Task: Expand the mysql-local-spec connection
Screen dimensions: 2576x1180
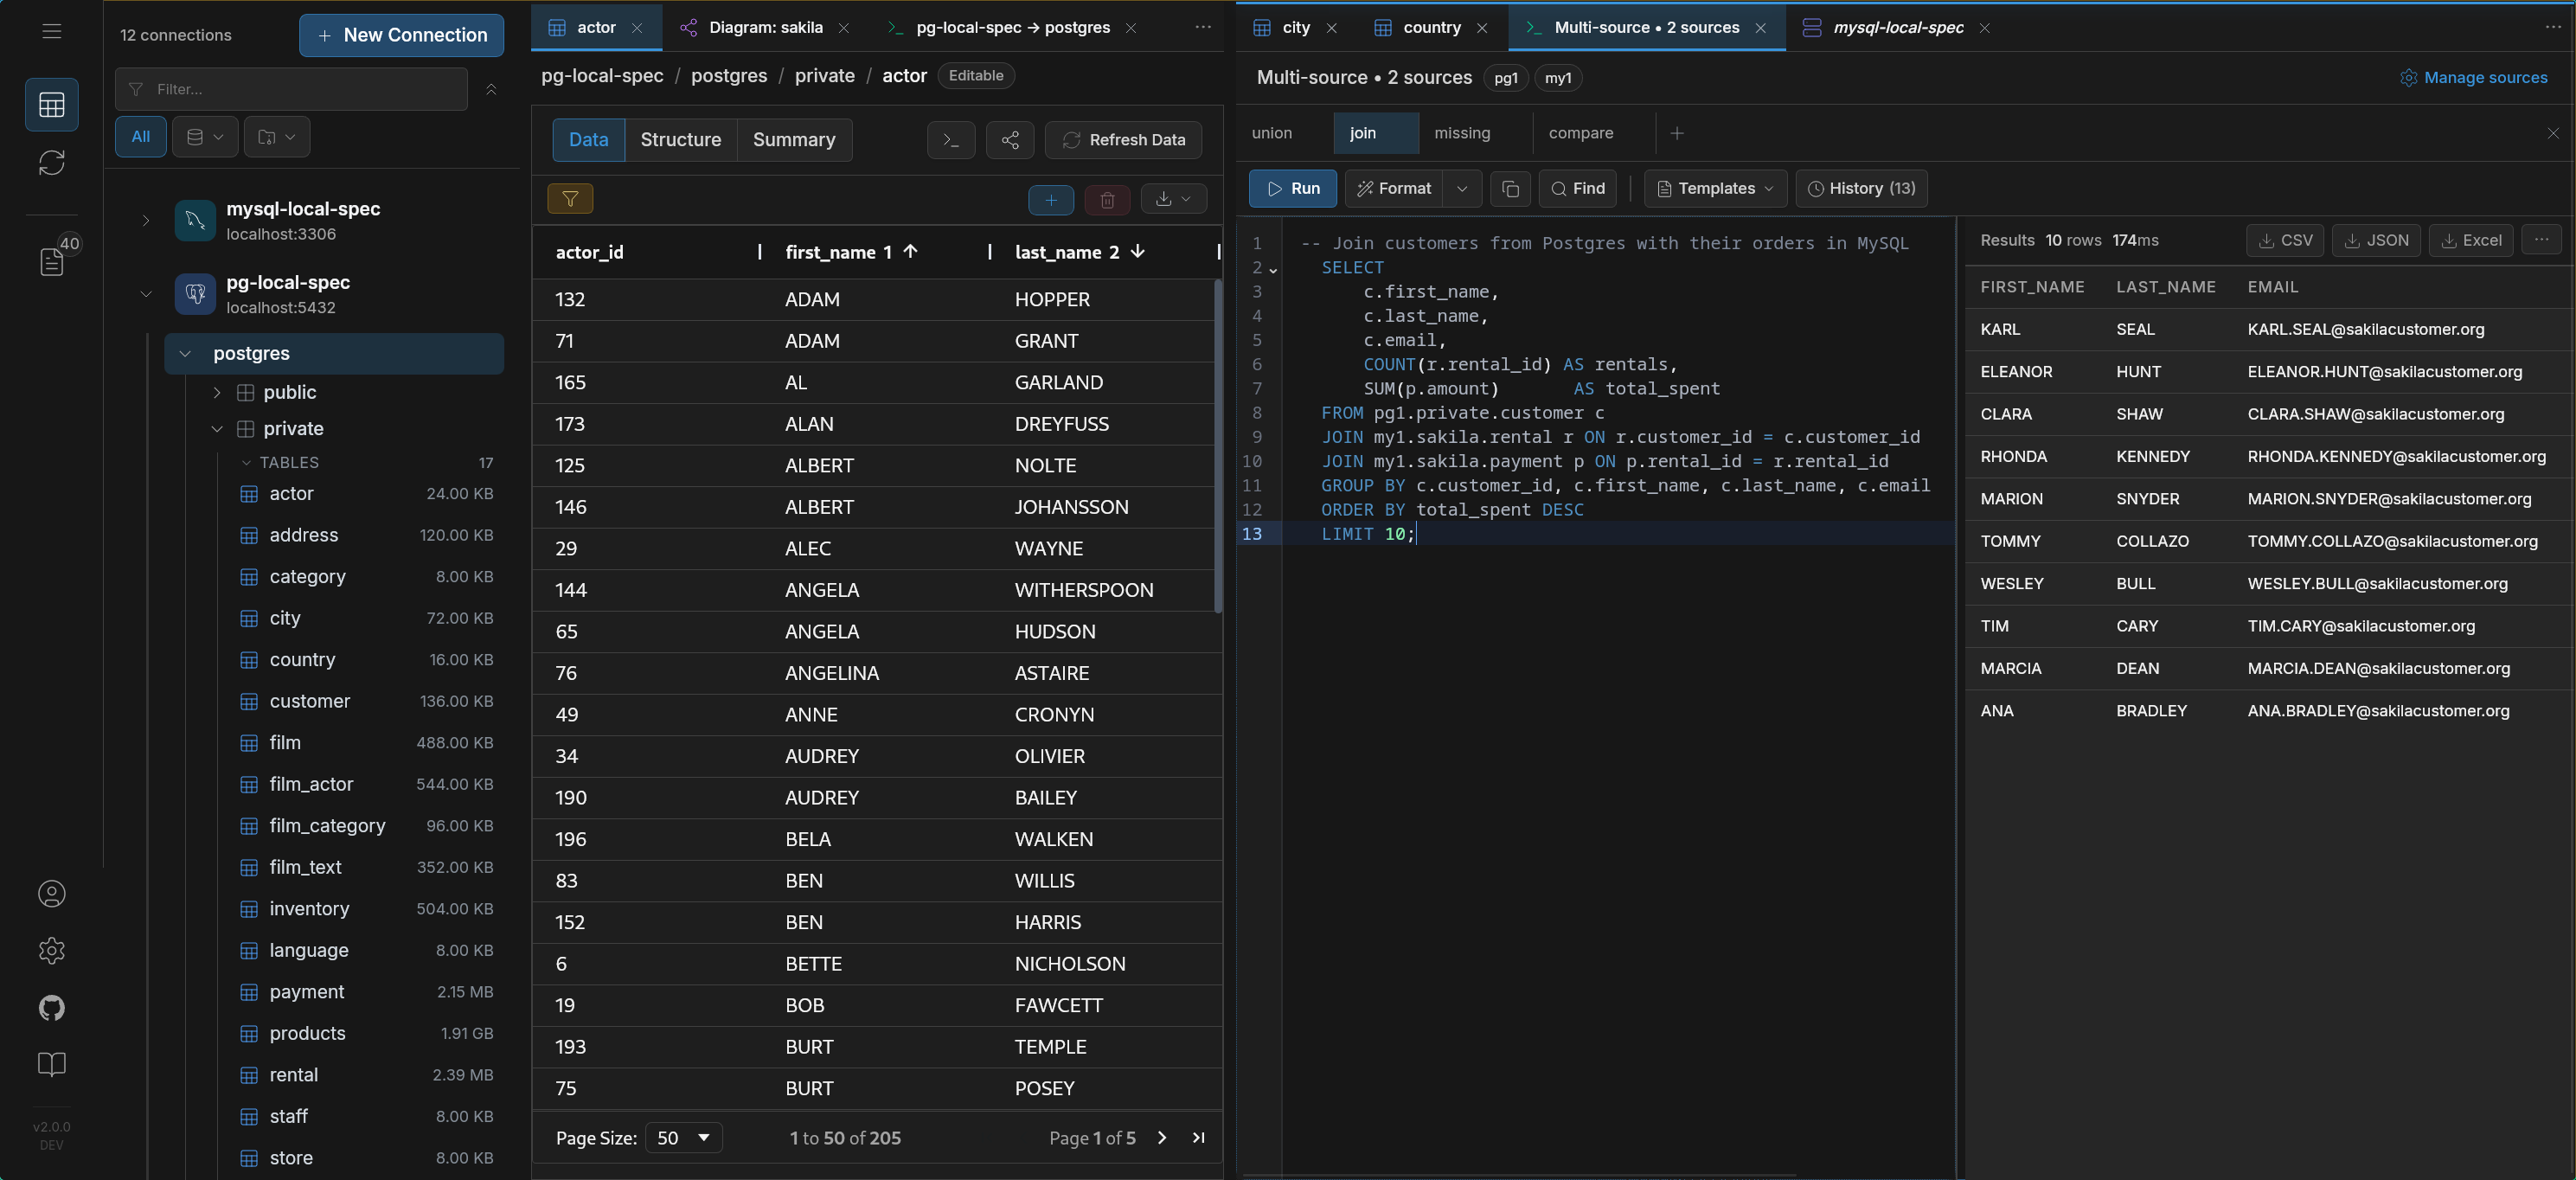Action: pos(146,220)
